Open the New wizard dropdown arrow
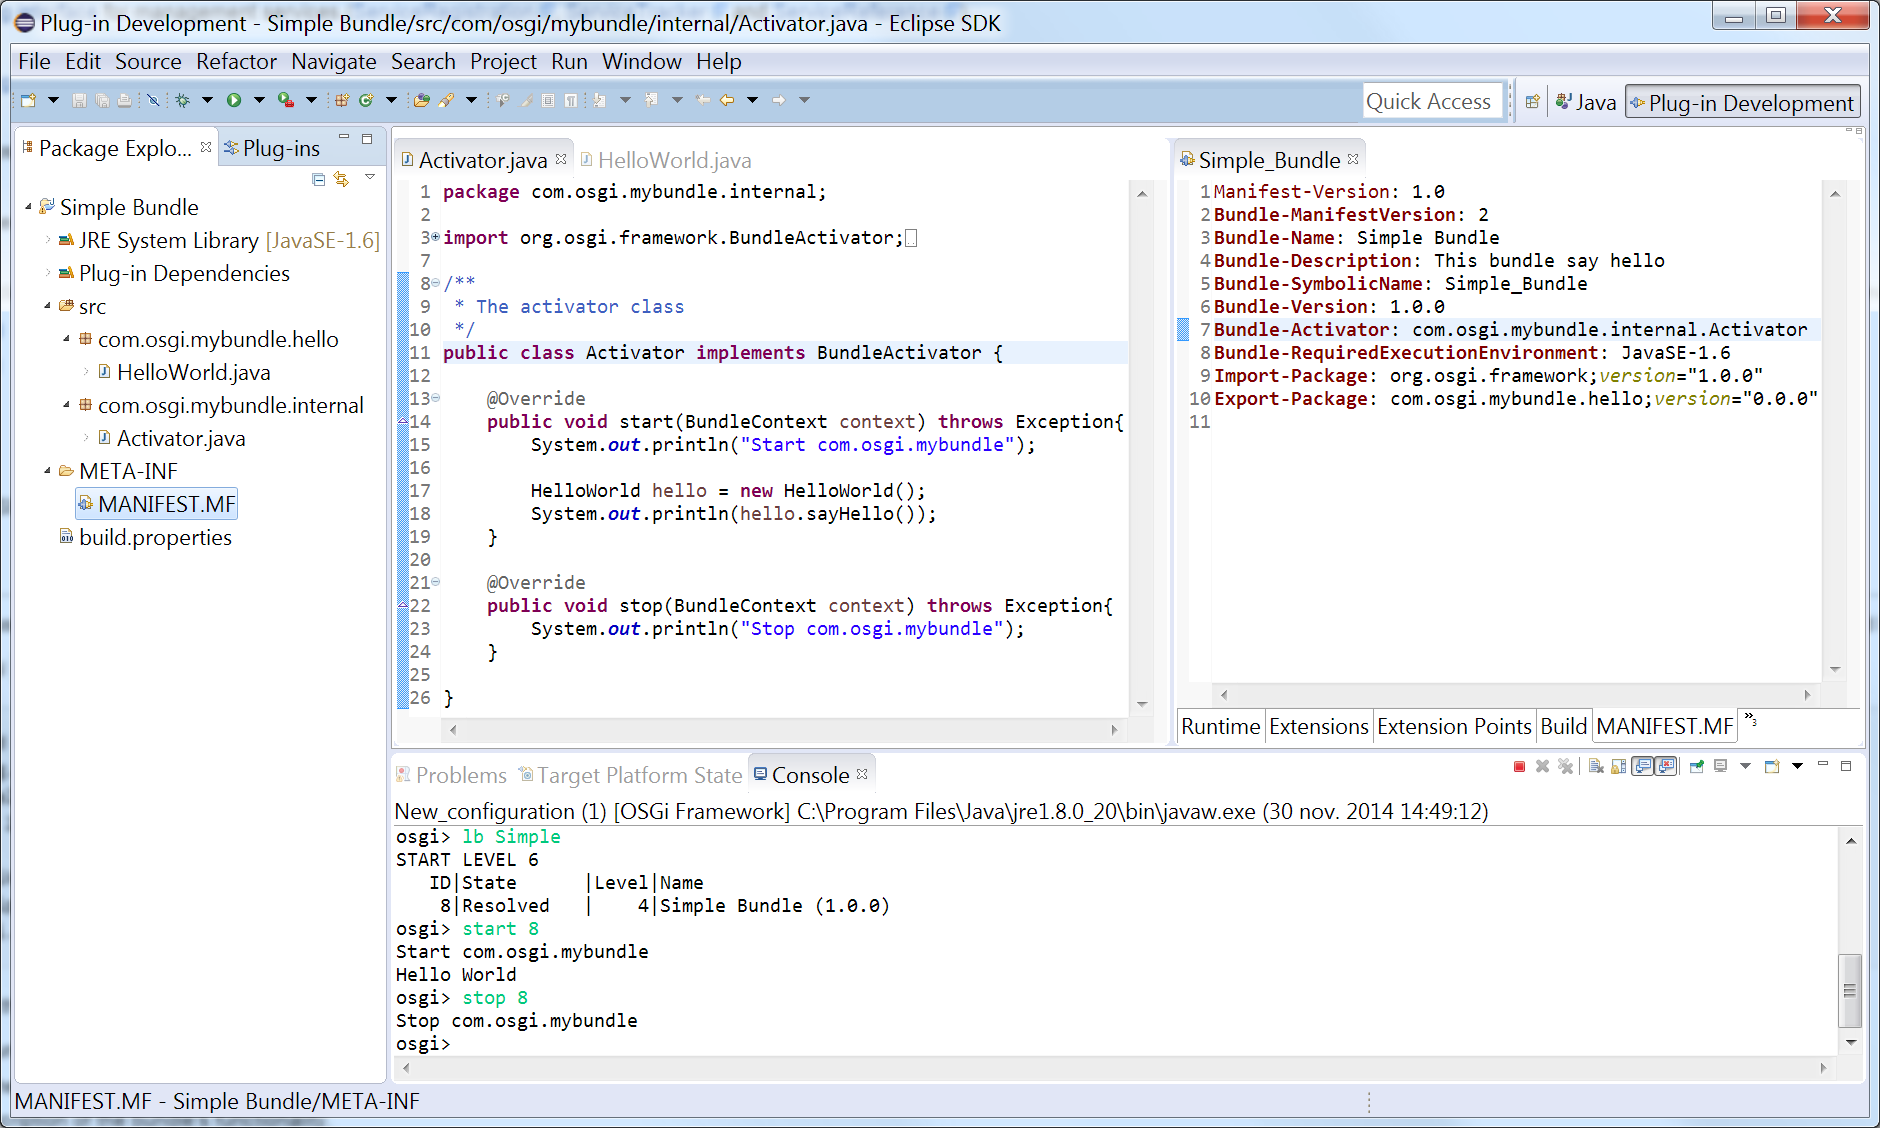Viewport: 1880px width, 1128px height. [53, 100]
